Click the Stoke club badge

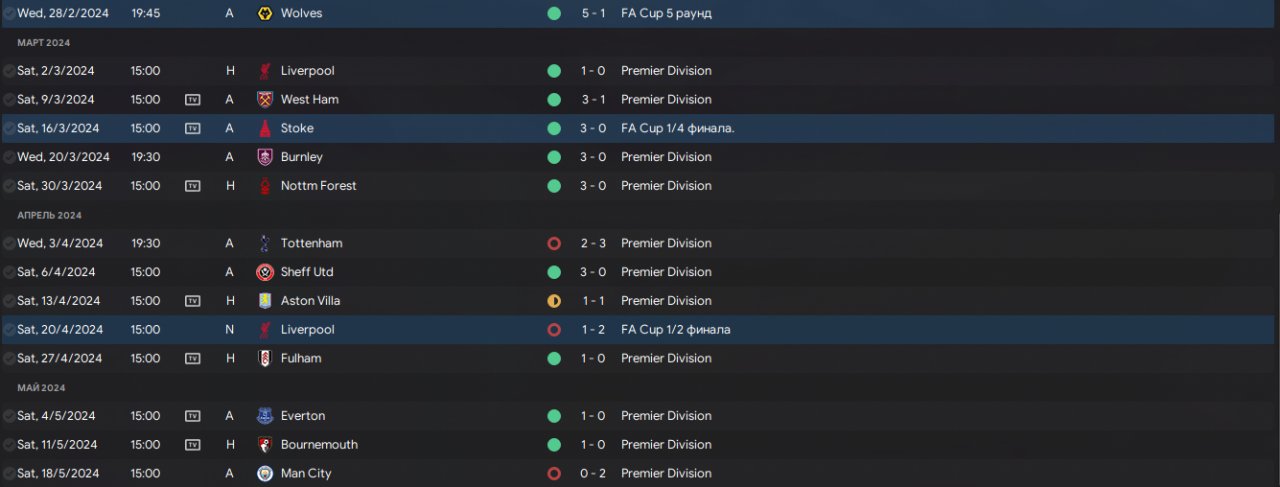click(265, 129)
